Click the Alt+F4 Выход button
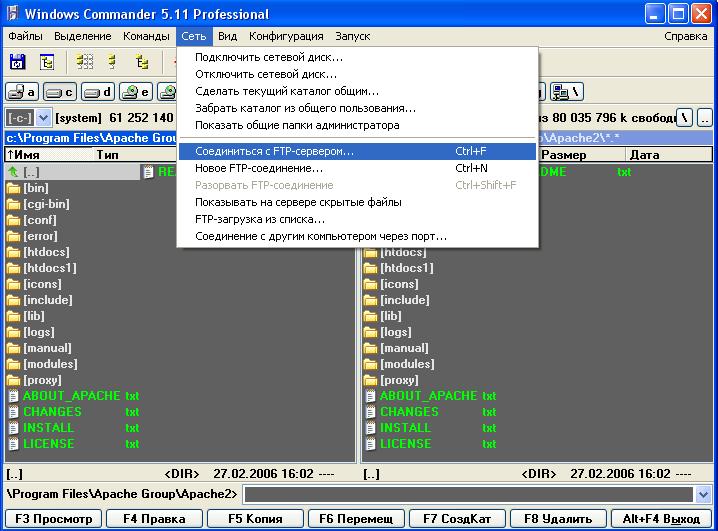The image size is (718, 531). (x=661, y=519)
